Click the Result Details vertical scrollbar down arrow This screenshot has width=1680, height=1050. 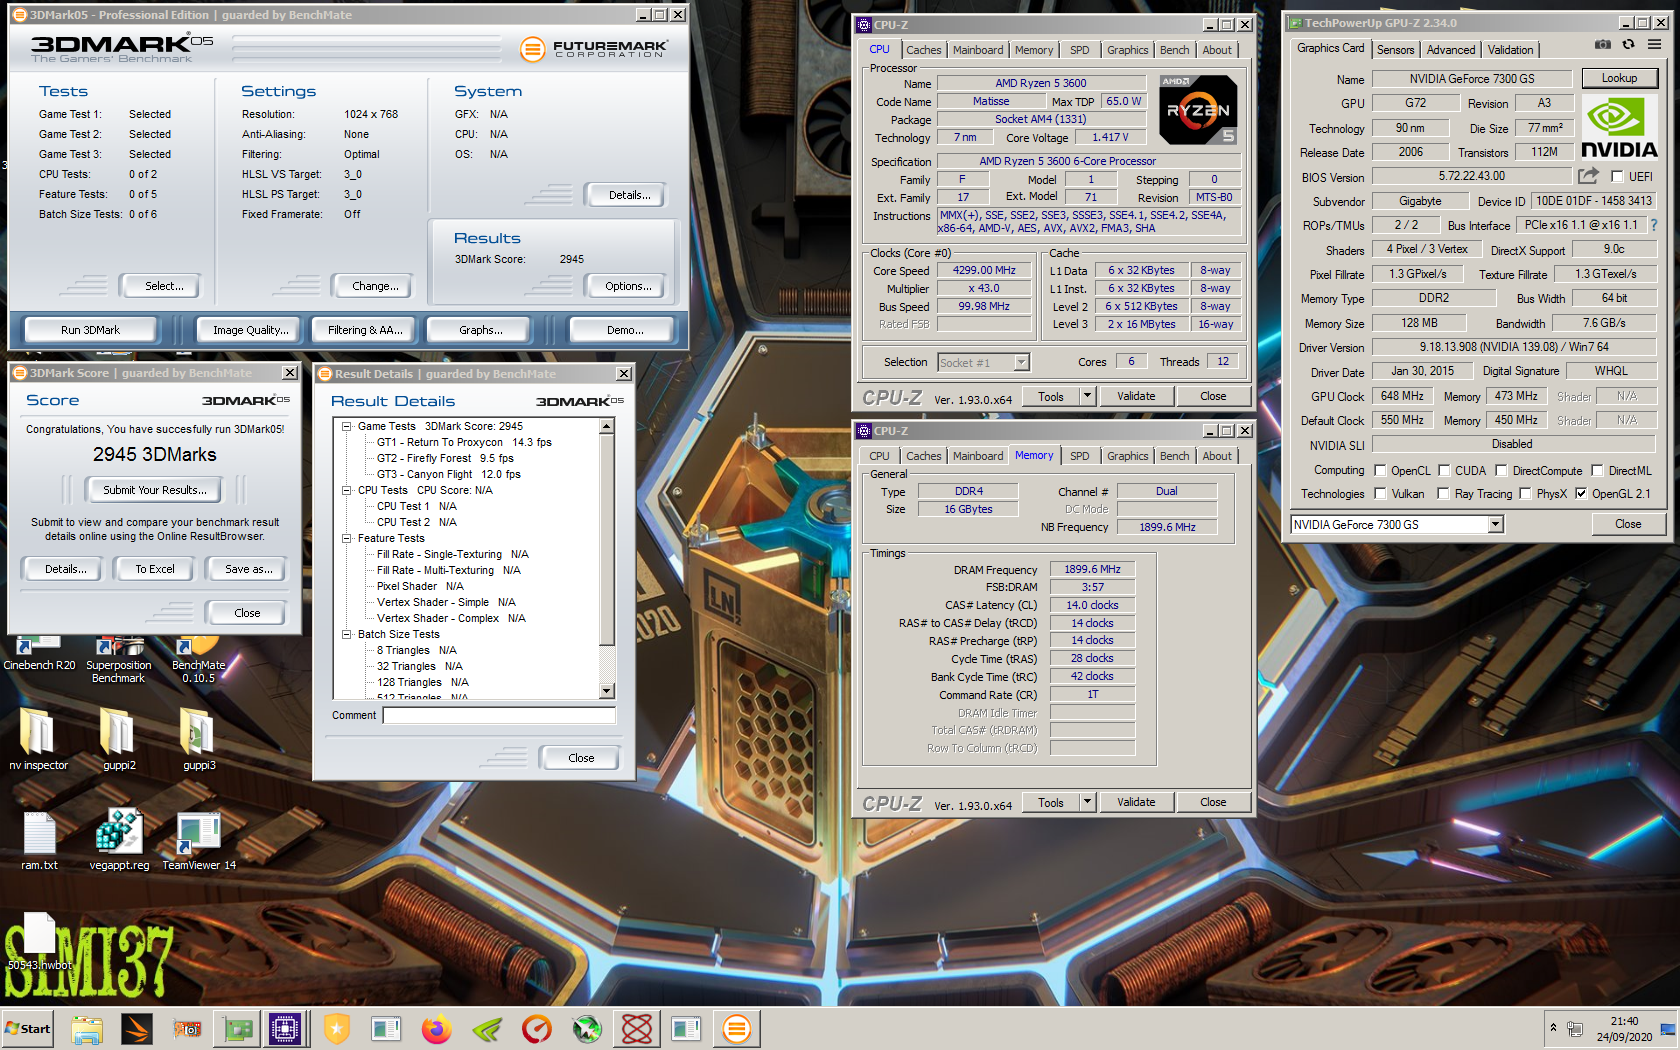pos(606,691)
